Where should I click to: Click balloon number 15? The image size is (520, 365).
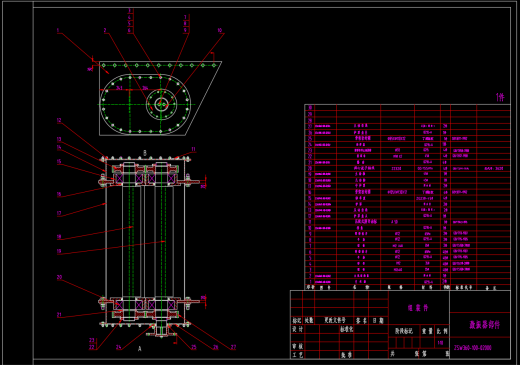tap(59, 161)
